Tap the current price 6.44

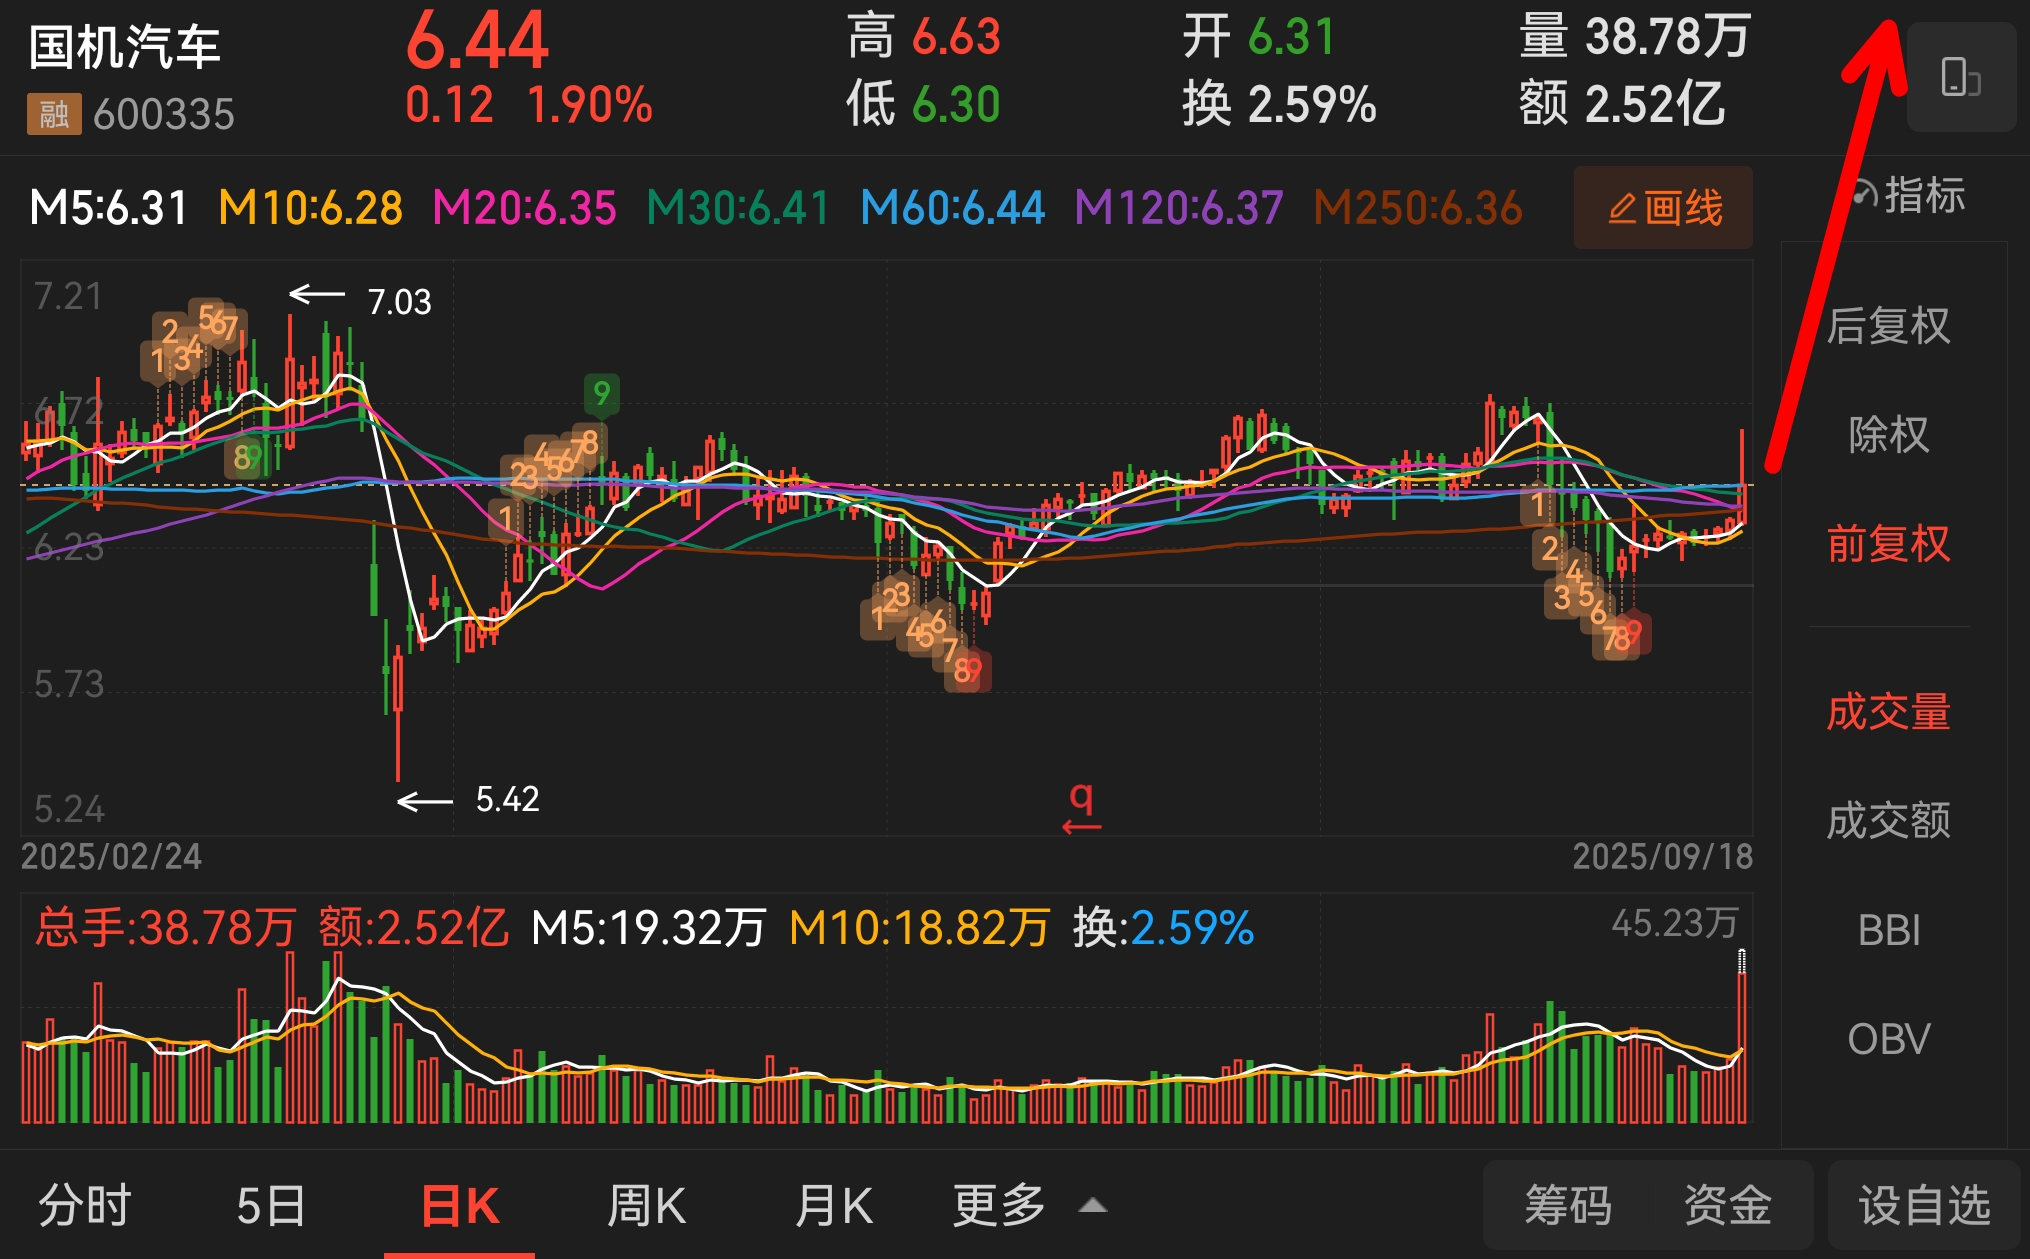(x=477, y=41)
